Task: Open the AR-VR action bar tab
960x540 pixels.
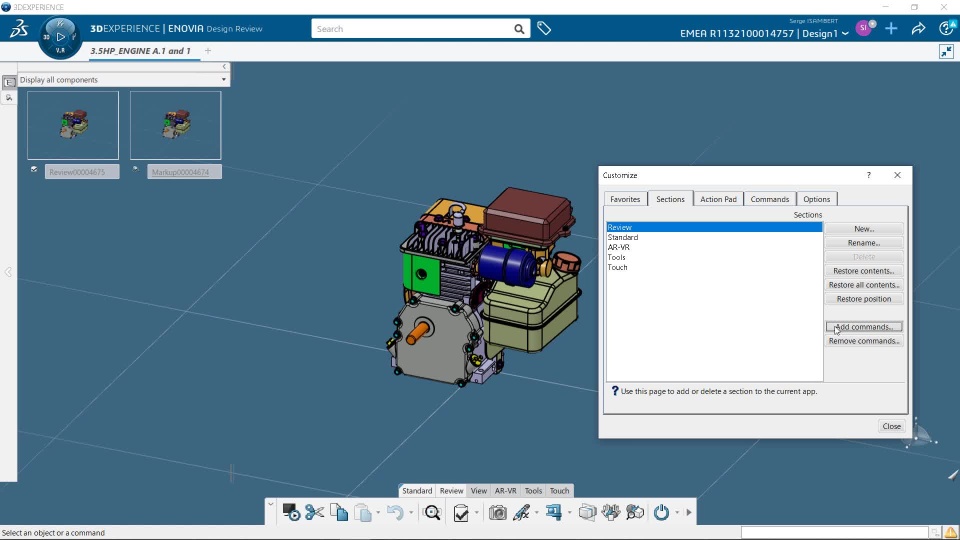Action: (506, 490)
